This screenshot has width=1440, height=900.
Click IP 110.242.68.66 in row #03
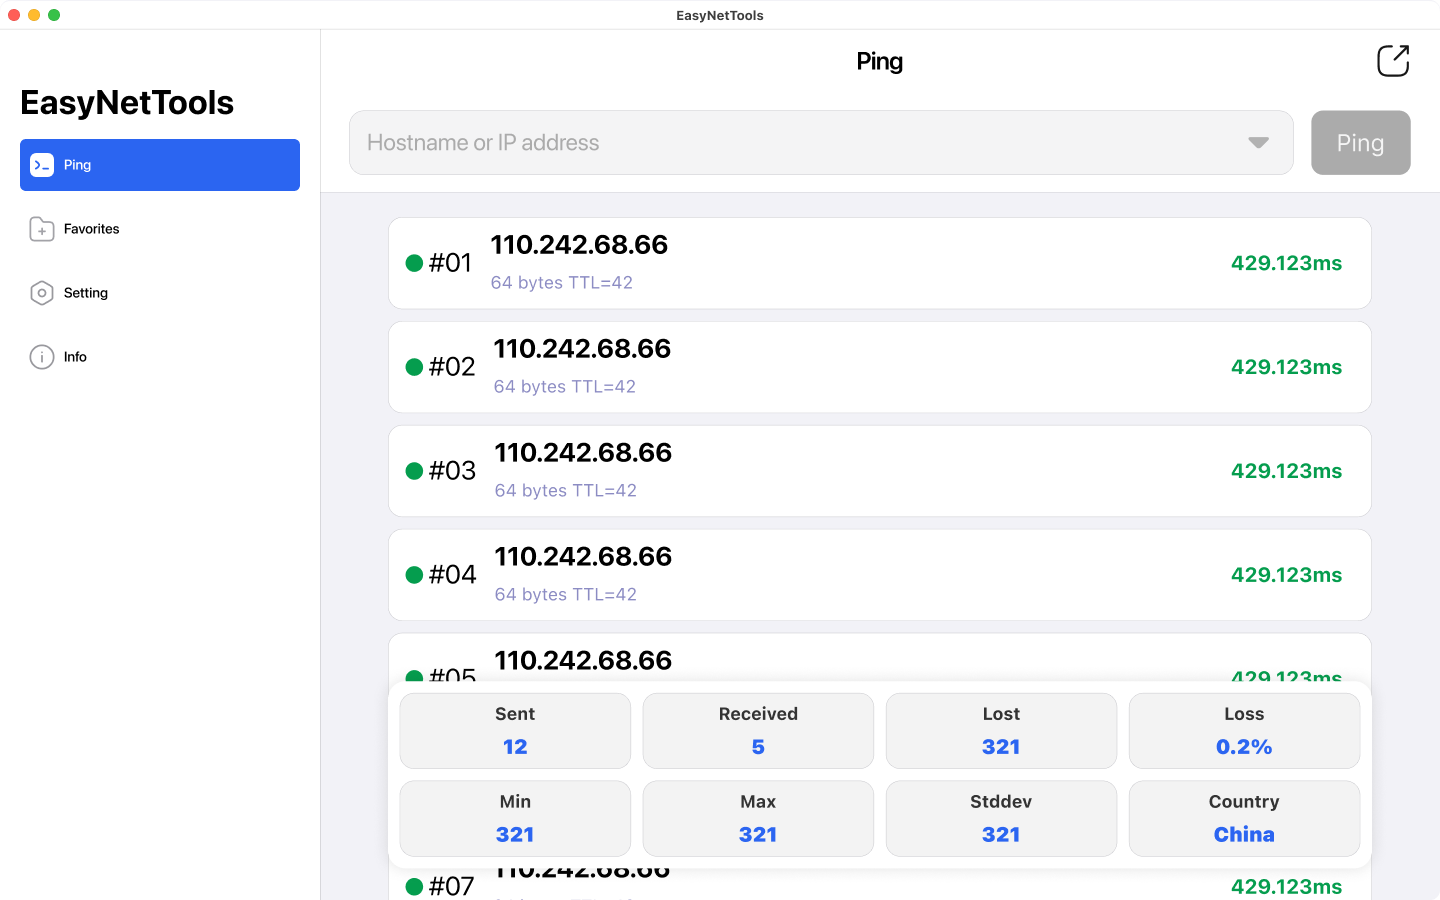(583, 453)
